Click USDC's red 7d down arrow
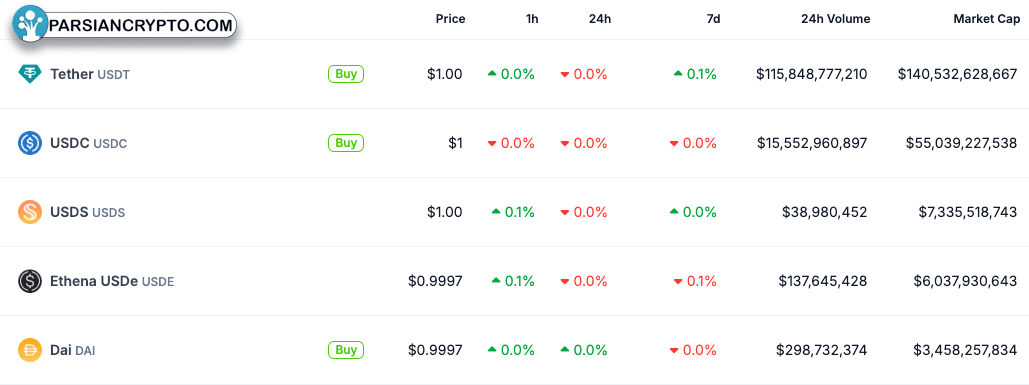The height and width of the screenshot is (385, 1029). pos(674,144)
